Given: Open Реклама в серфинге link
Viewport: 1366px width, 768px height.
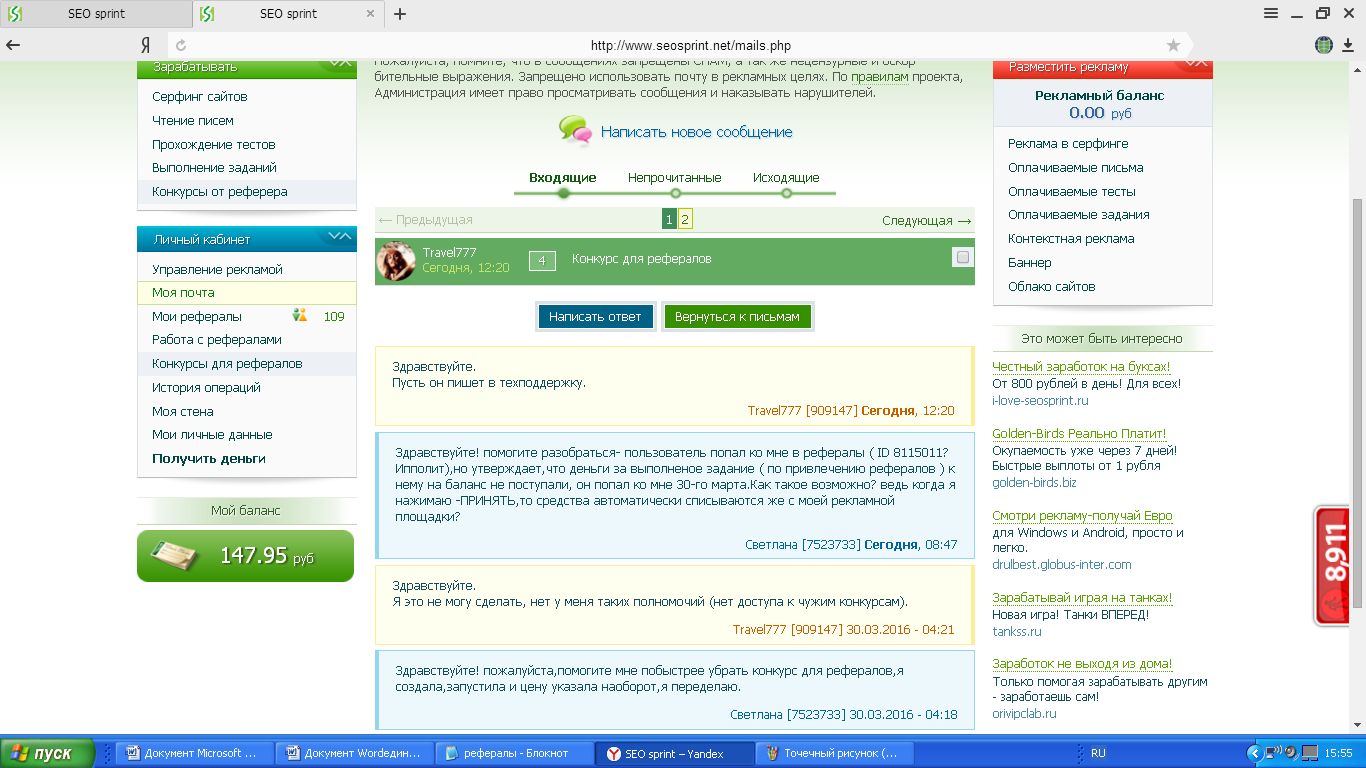Looking at the screenshot, I should point(1068,144).
